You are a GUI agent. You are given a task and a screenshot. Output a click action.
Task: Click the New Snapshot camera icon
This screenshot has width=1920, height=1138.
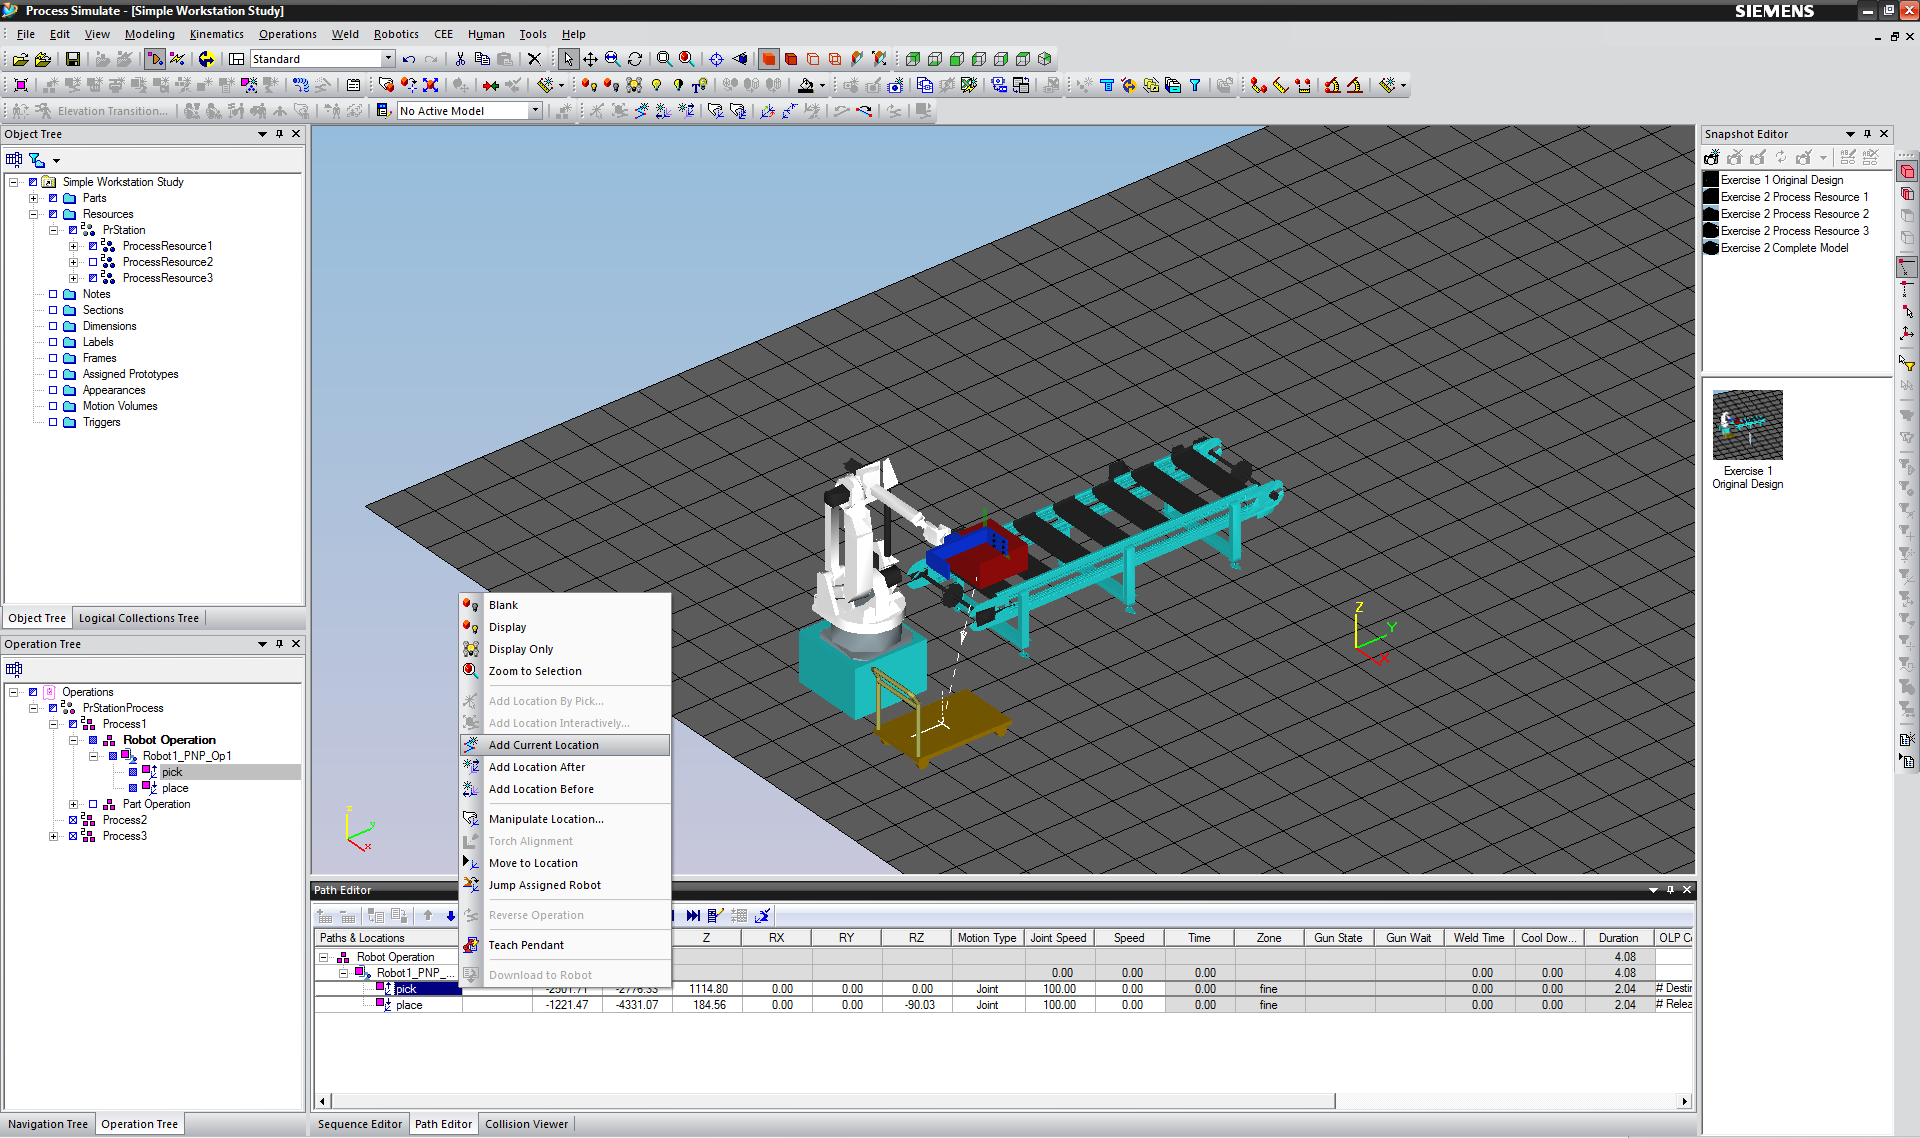click(1712, 157)
